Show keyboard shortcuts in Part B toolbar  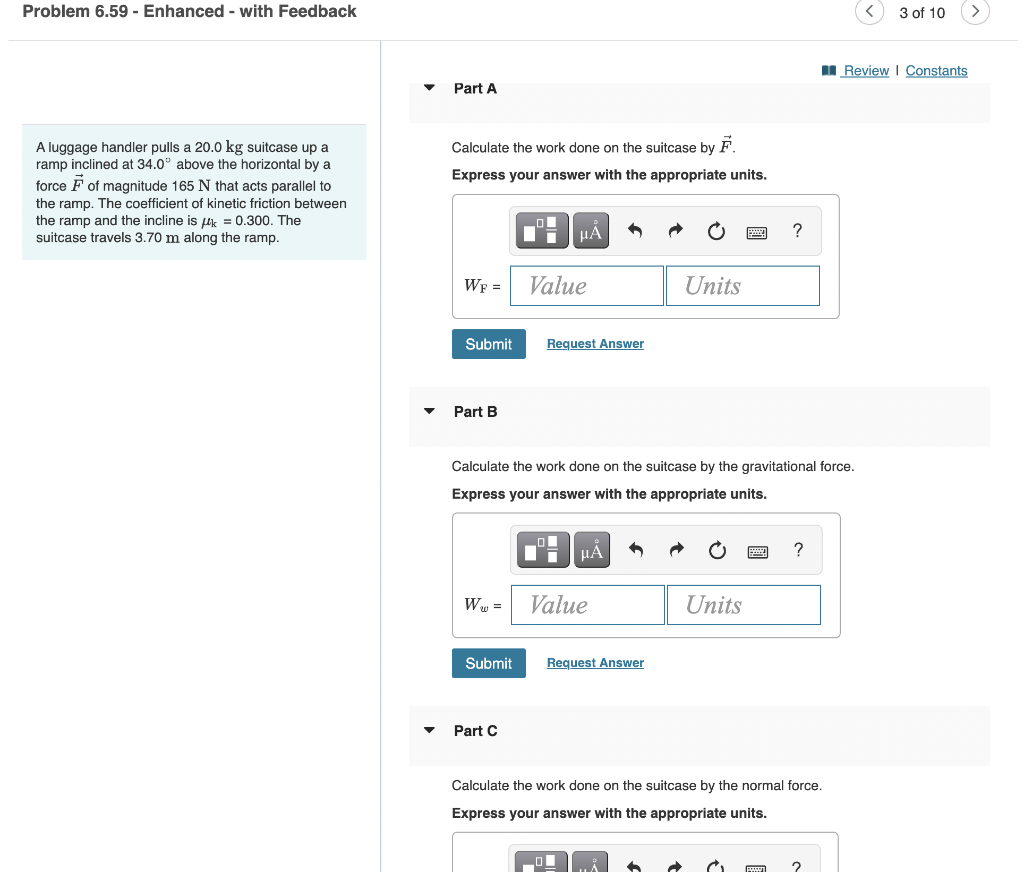click(758, 552)
